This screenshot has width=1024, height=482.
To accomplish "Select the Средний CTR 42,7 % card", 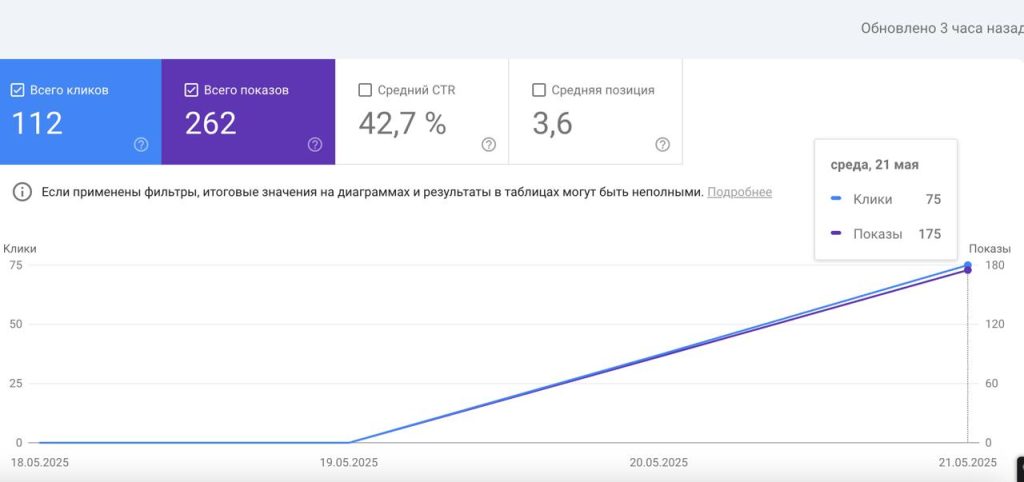I will tap(422, 112).
